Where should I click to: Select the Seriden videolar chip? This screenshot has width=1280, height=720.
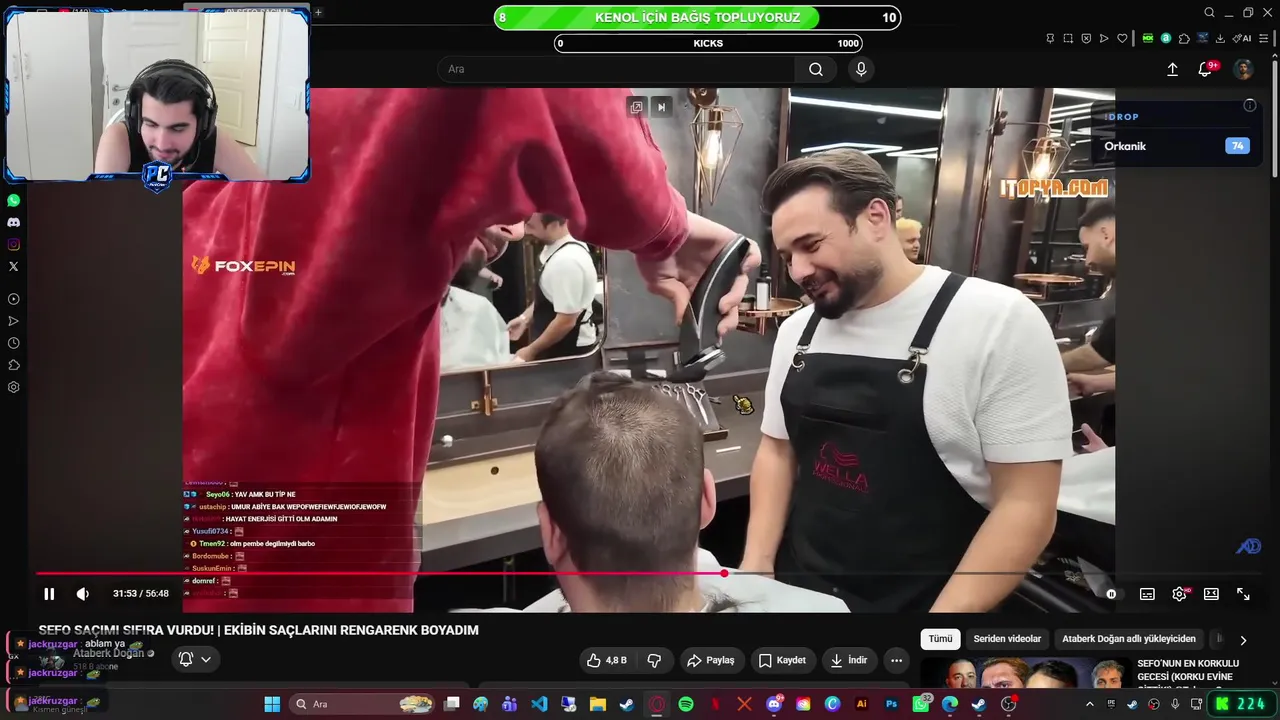pyautogui.click(x=1007, y=639)
